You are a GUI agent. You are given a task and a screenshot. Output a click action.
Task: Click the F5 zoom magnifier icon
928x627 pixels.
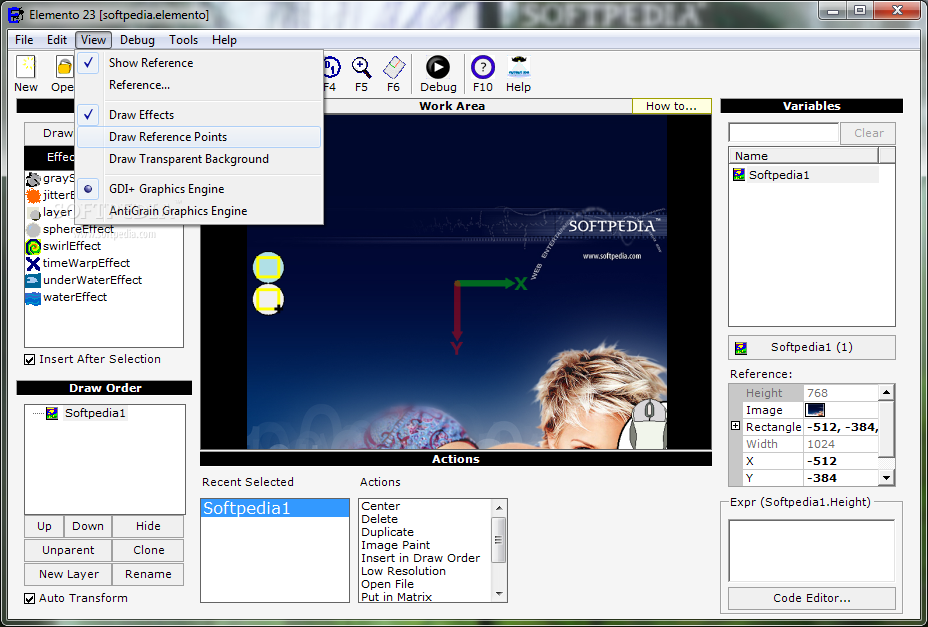pyautogui.click(x=362, y=67)
